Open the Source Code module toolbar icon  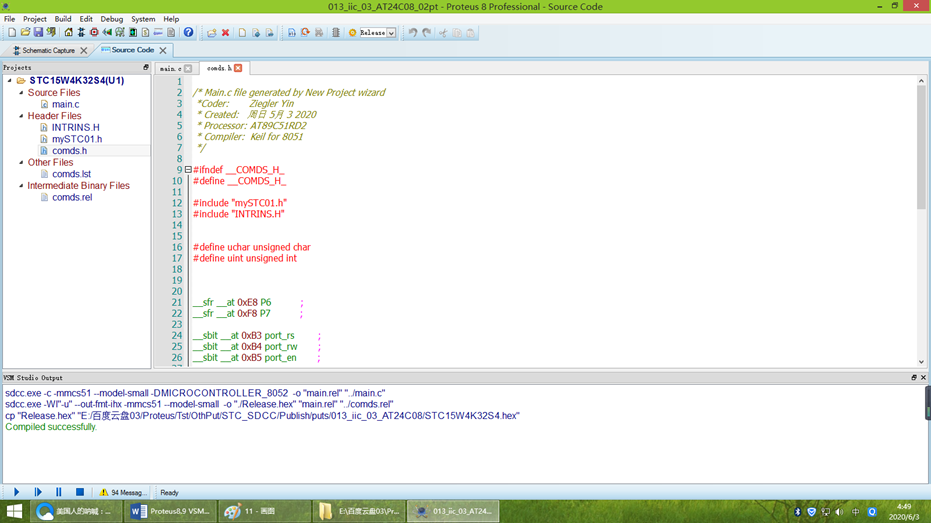pyautogui.click(x=159, y=33)
